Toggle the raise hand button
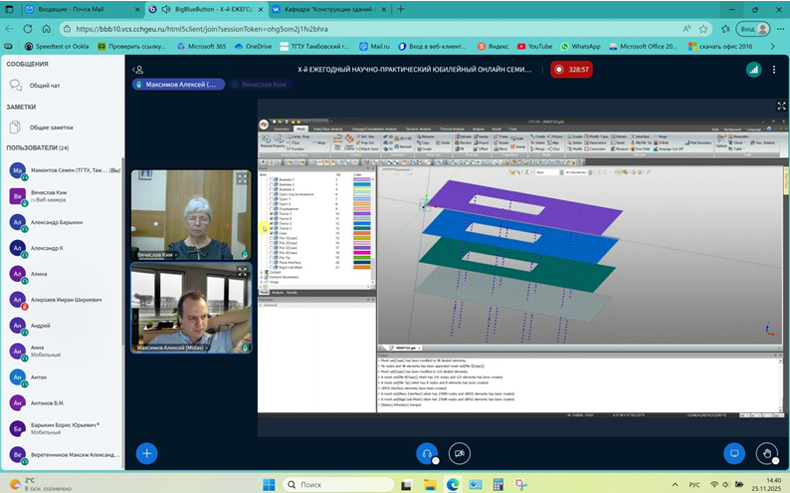 [767, 453]
